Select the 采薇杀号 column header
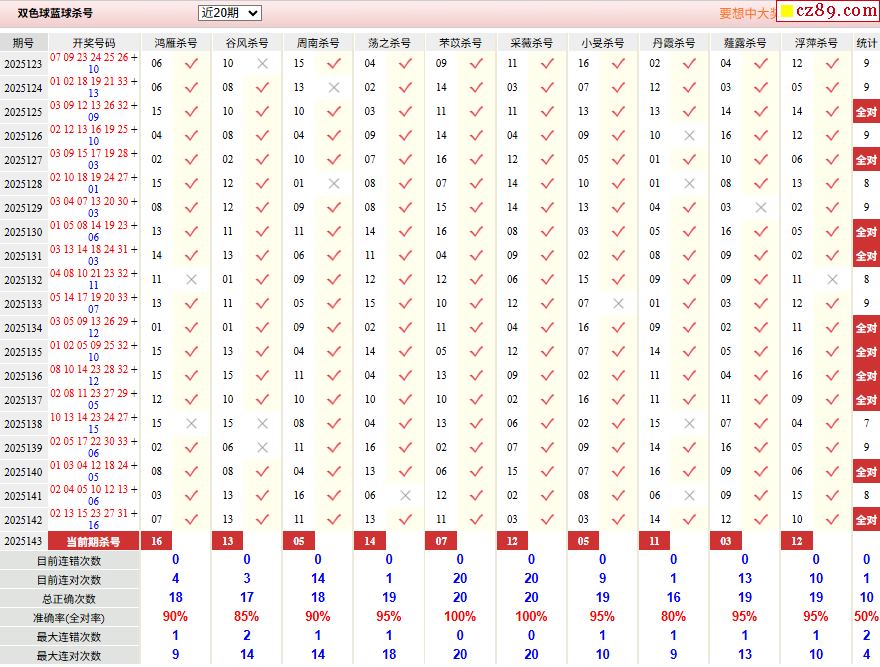880x667 pixels. pos(532,43)
